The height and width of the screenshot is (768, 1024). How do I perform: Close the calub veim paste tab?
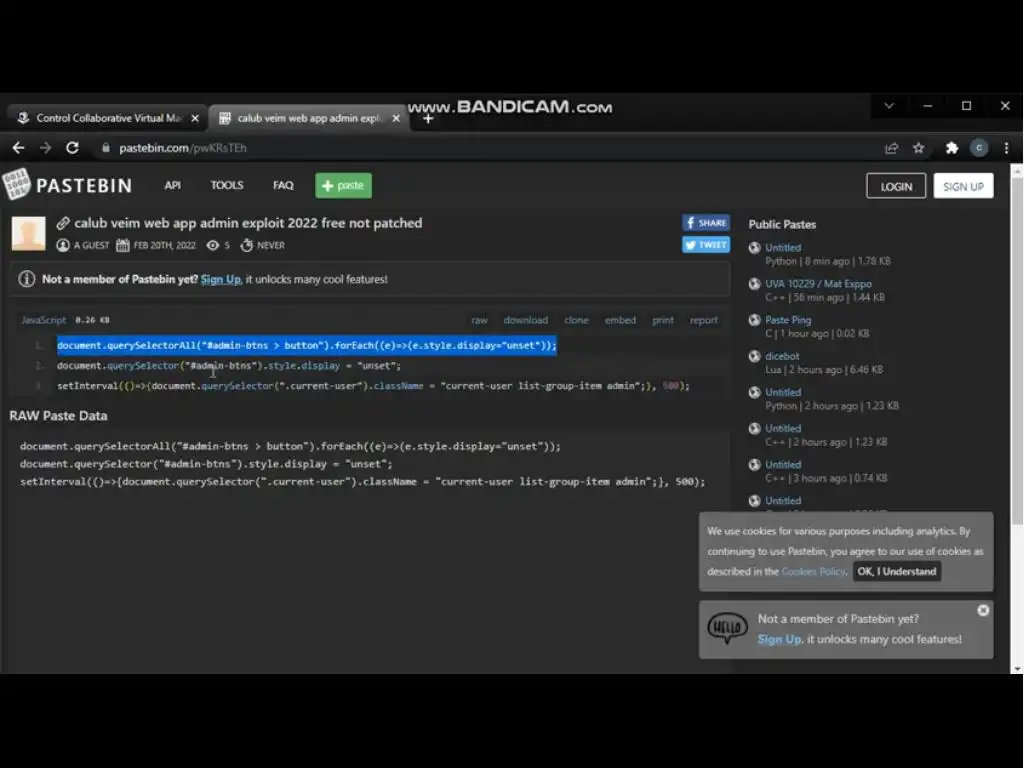pyautogui.click(x=396, y=118)
